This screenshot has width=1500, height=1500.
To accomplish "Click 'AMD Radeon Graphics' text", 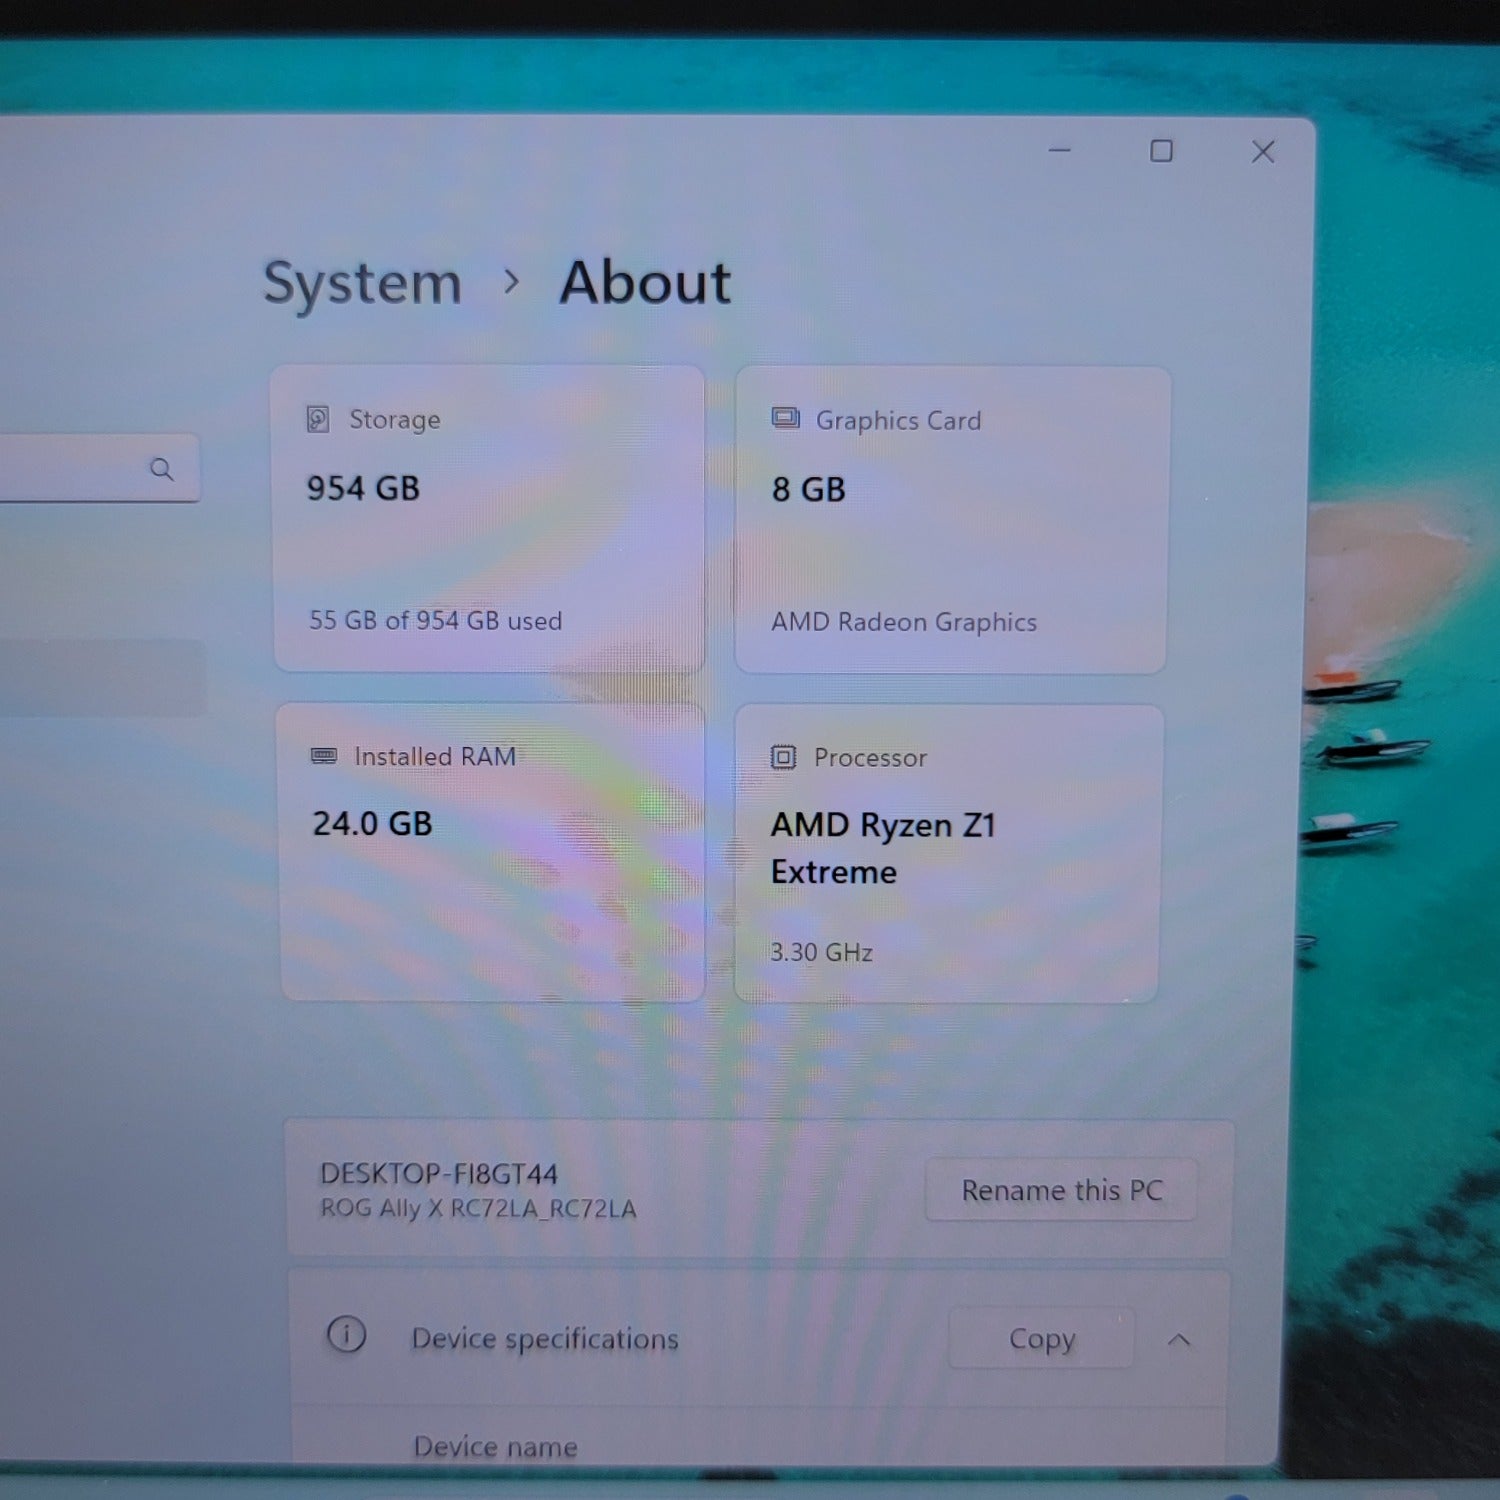I will [903, 622].
